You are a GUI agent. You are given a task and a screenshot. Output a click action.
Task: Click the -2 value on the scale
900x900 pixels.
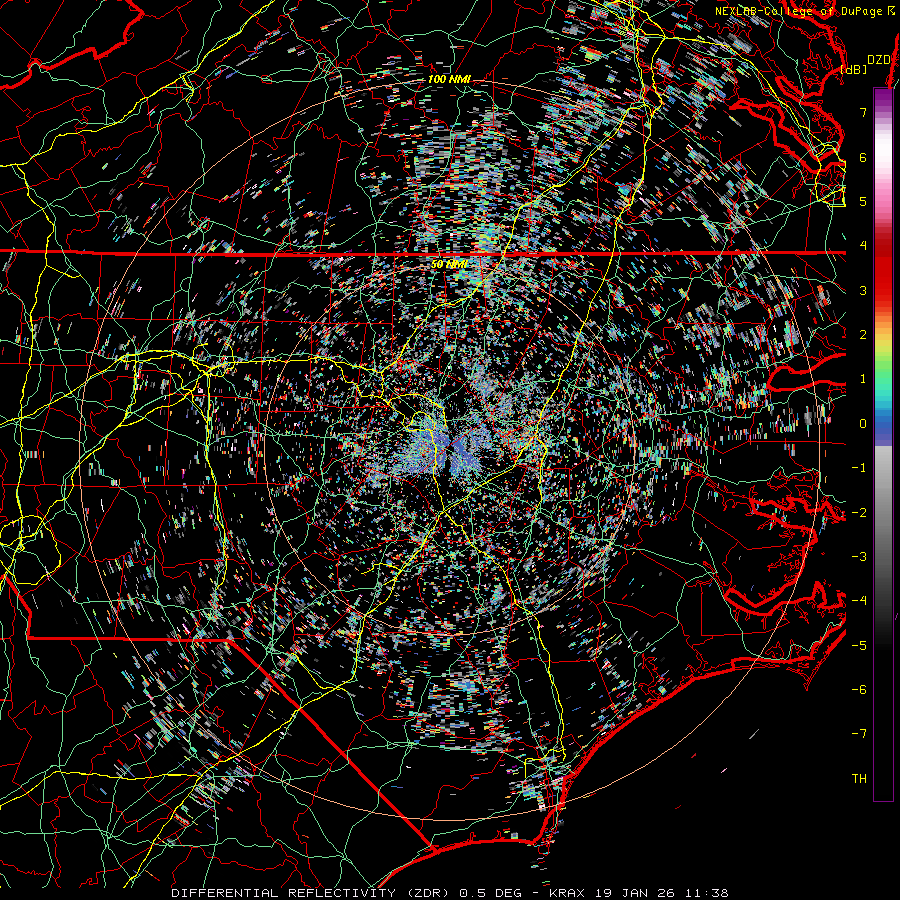[859, 513]
